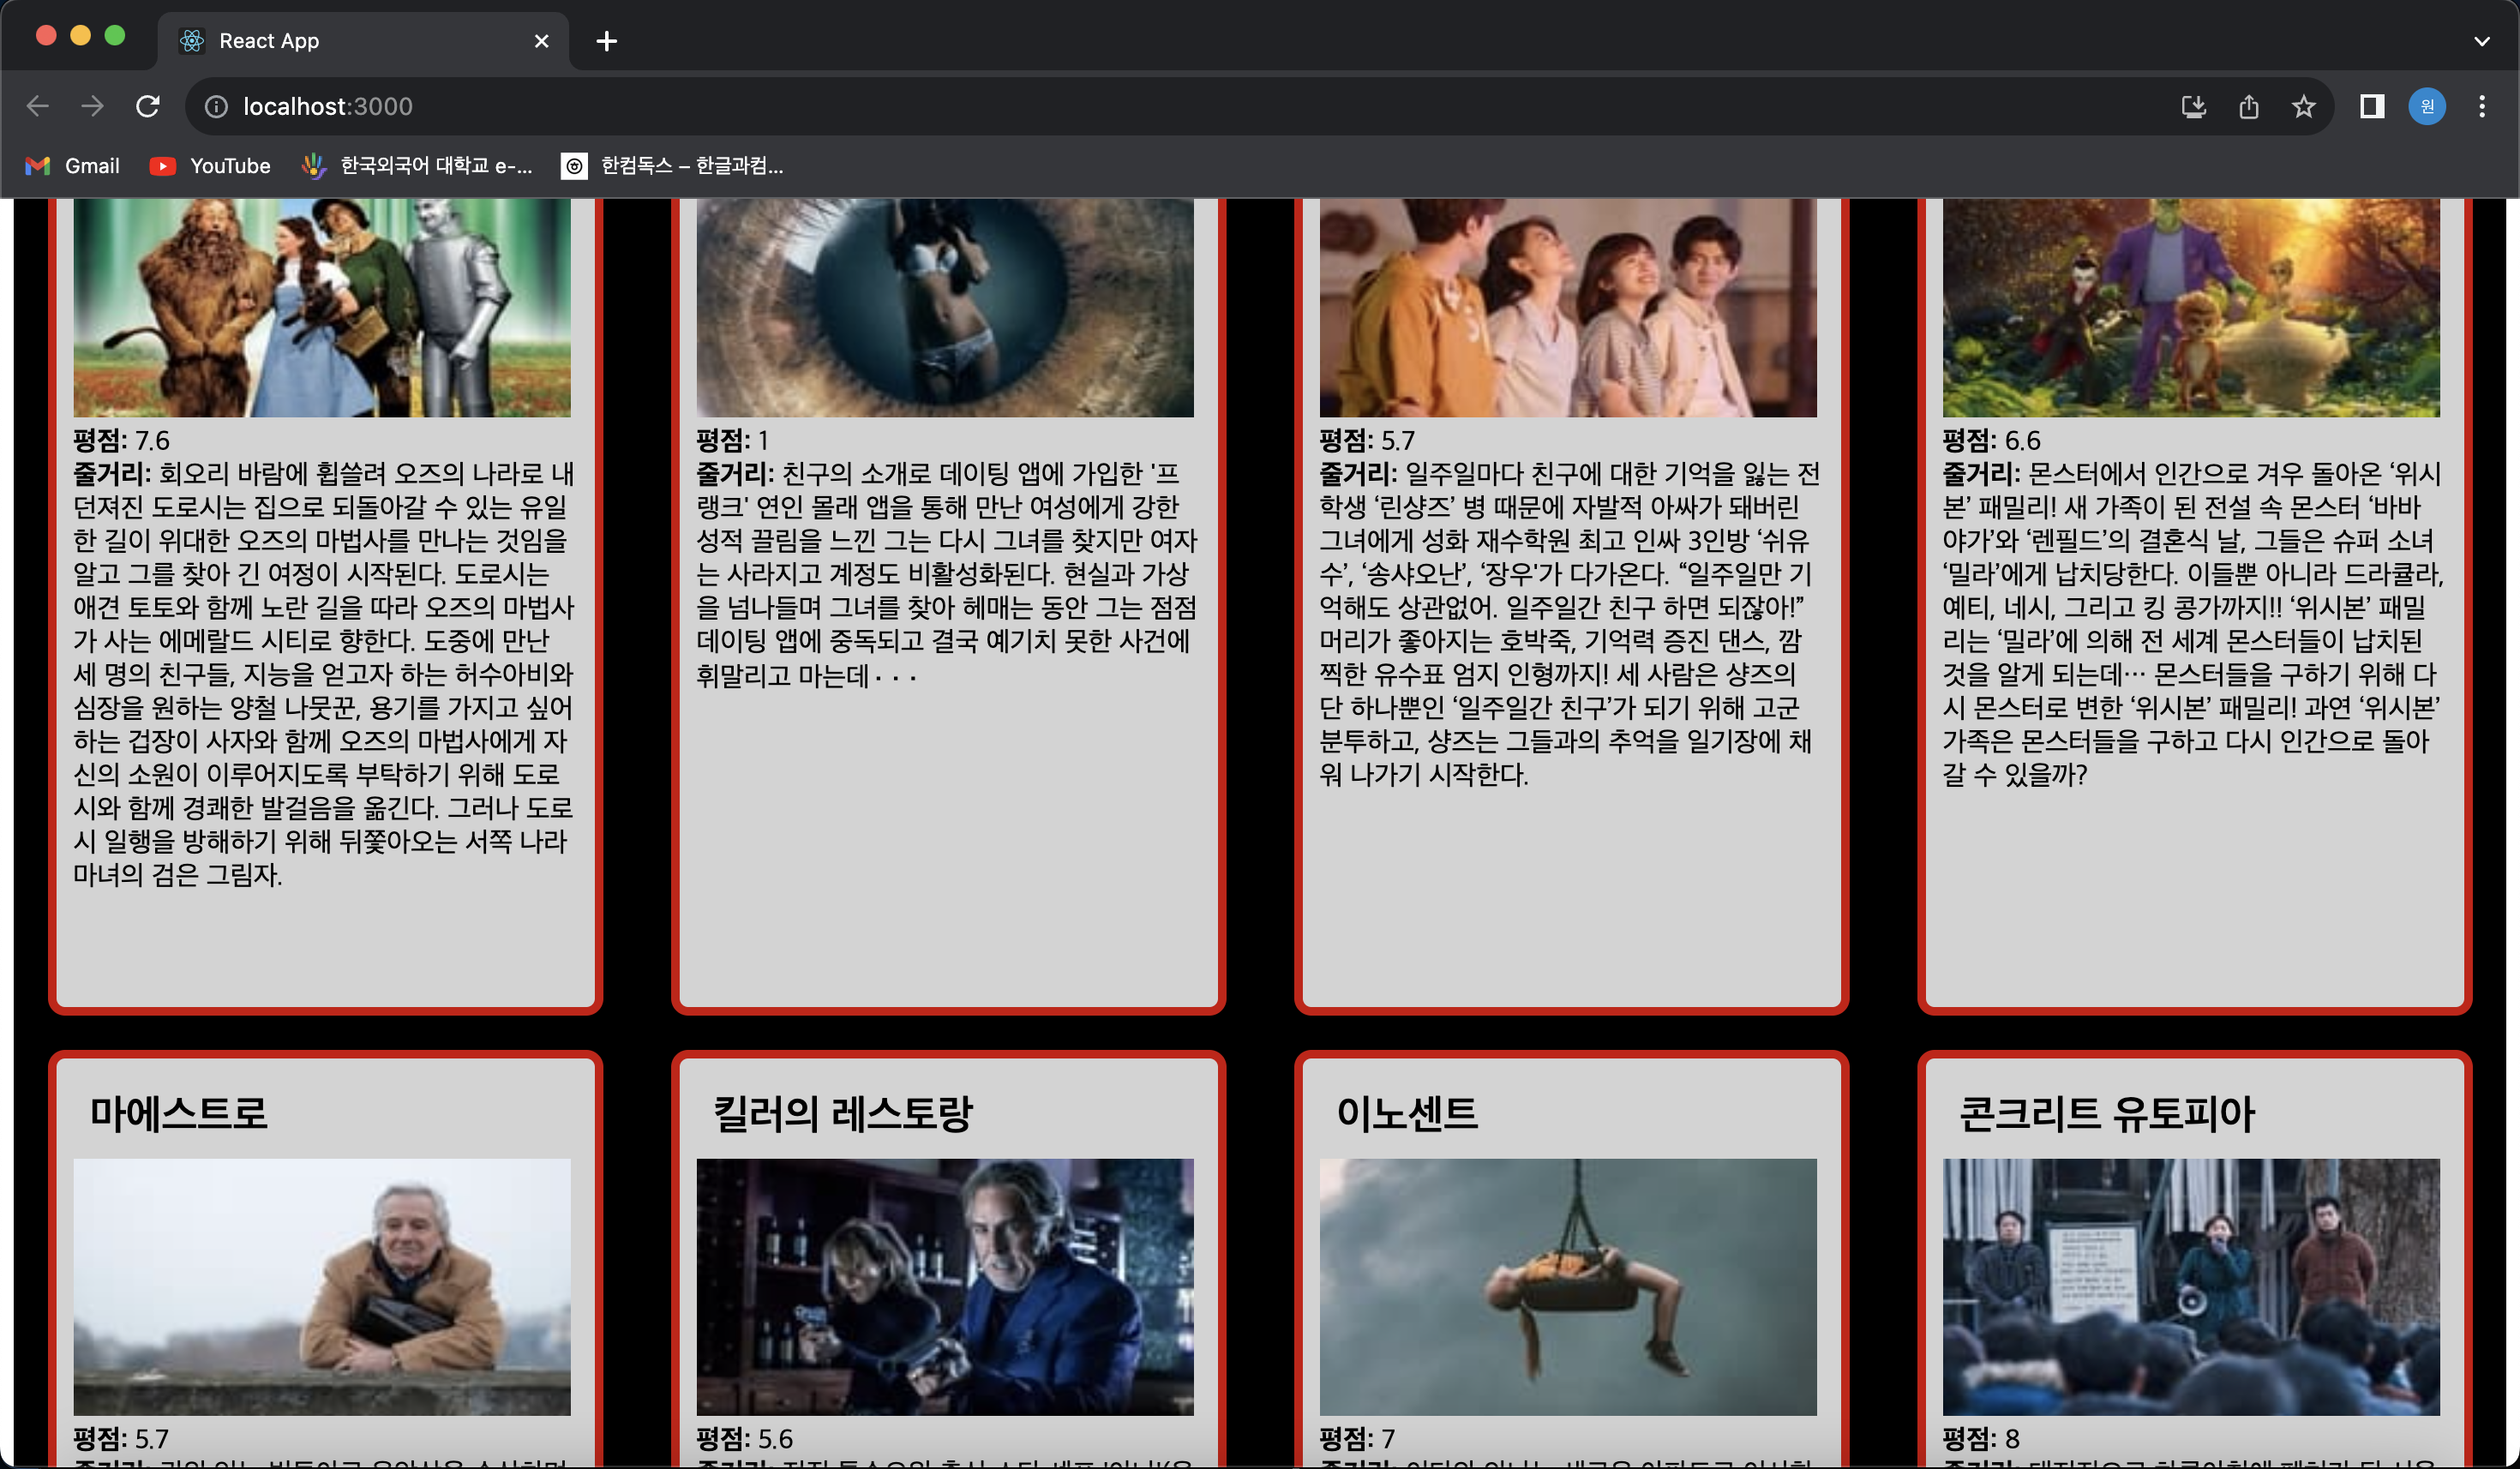
Task: Open the 한국외국어 대학교 e-... bookmark
Action: (417, 166)
